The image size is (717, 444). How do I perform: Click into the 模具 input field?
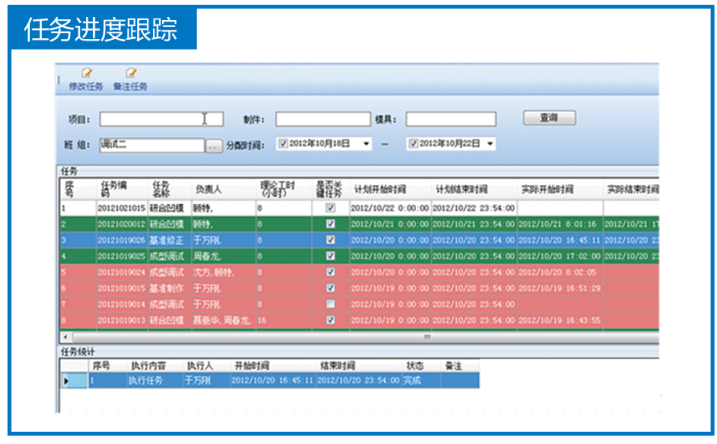(x=451, y=119)
